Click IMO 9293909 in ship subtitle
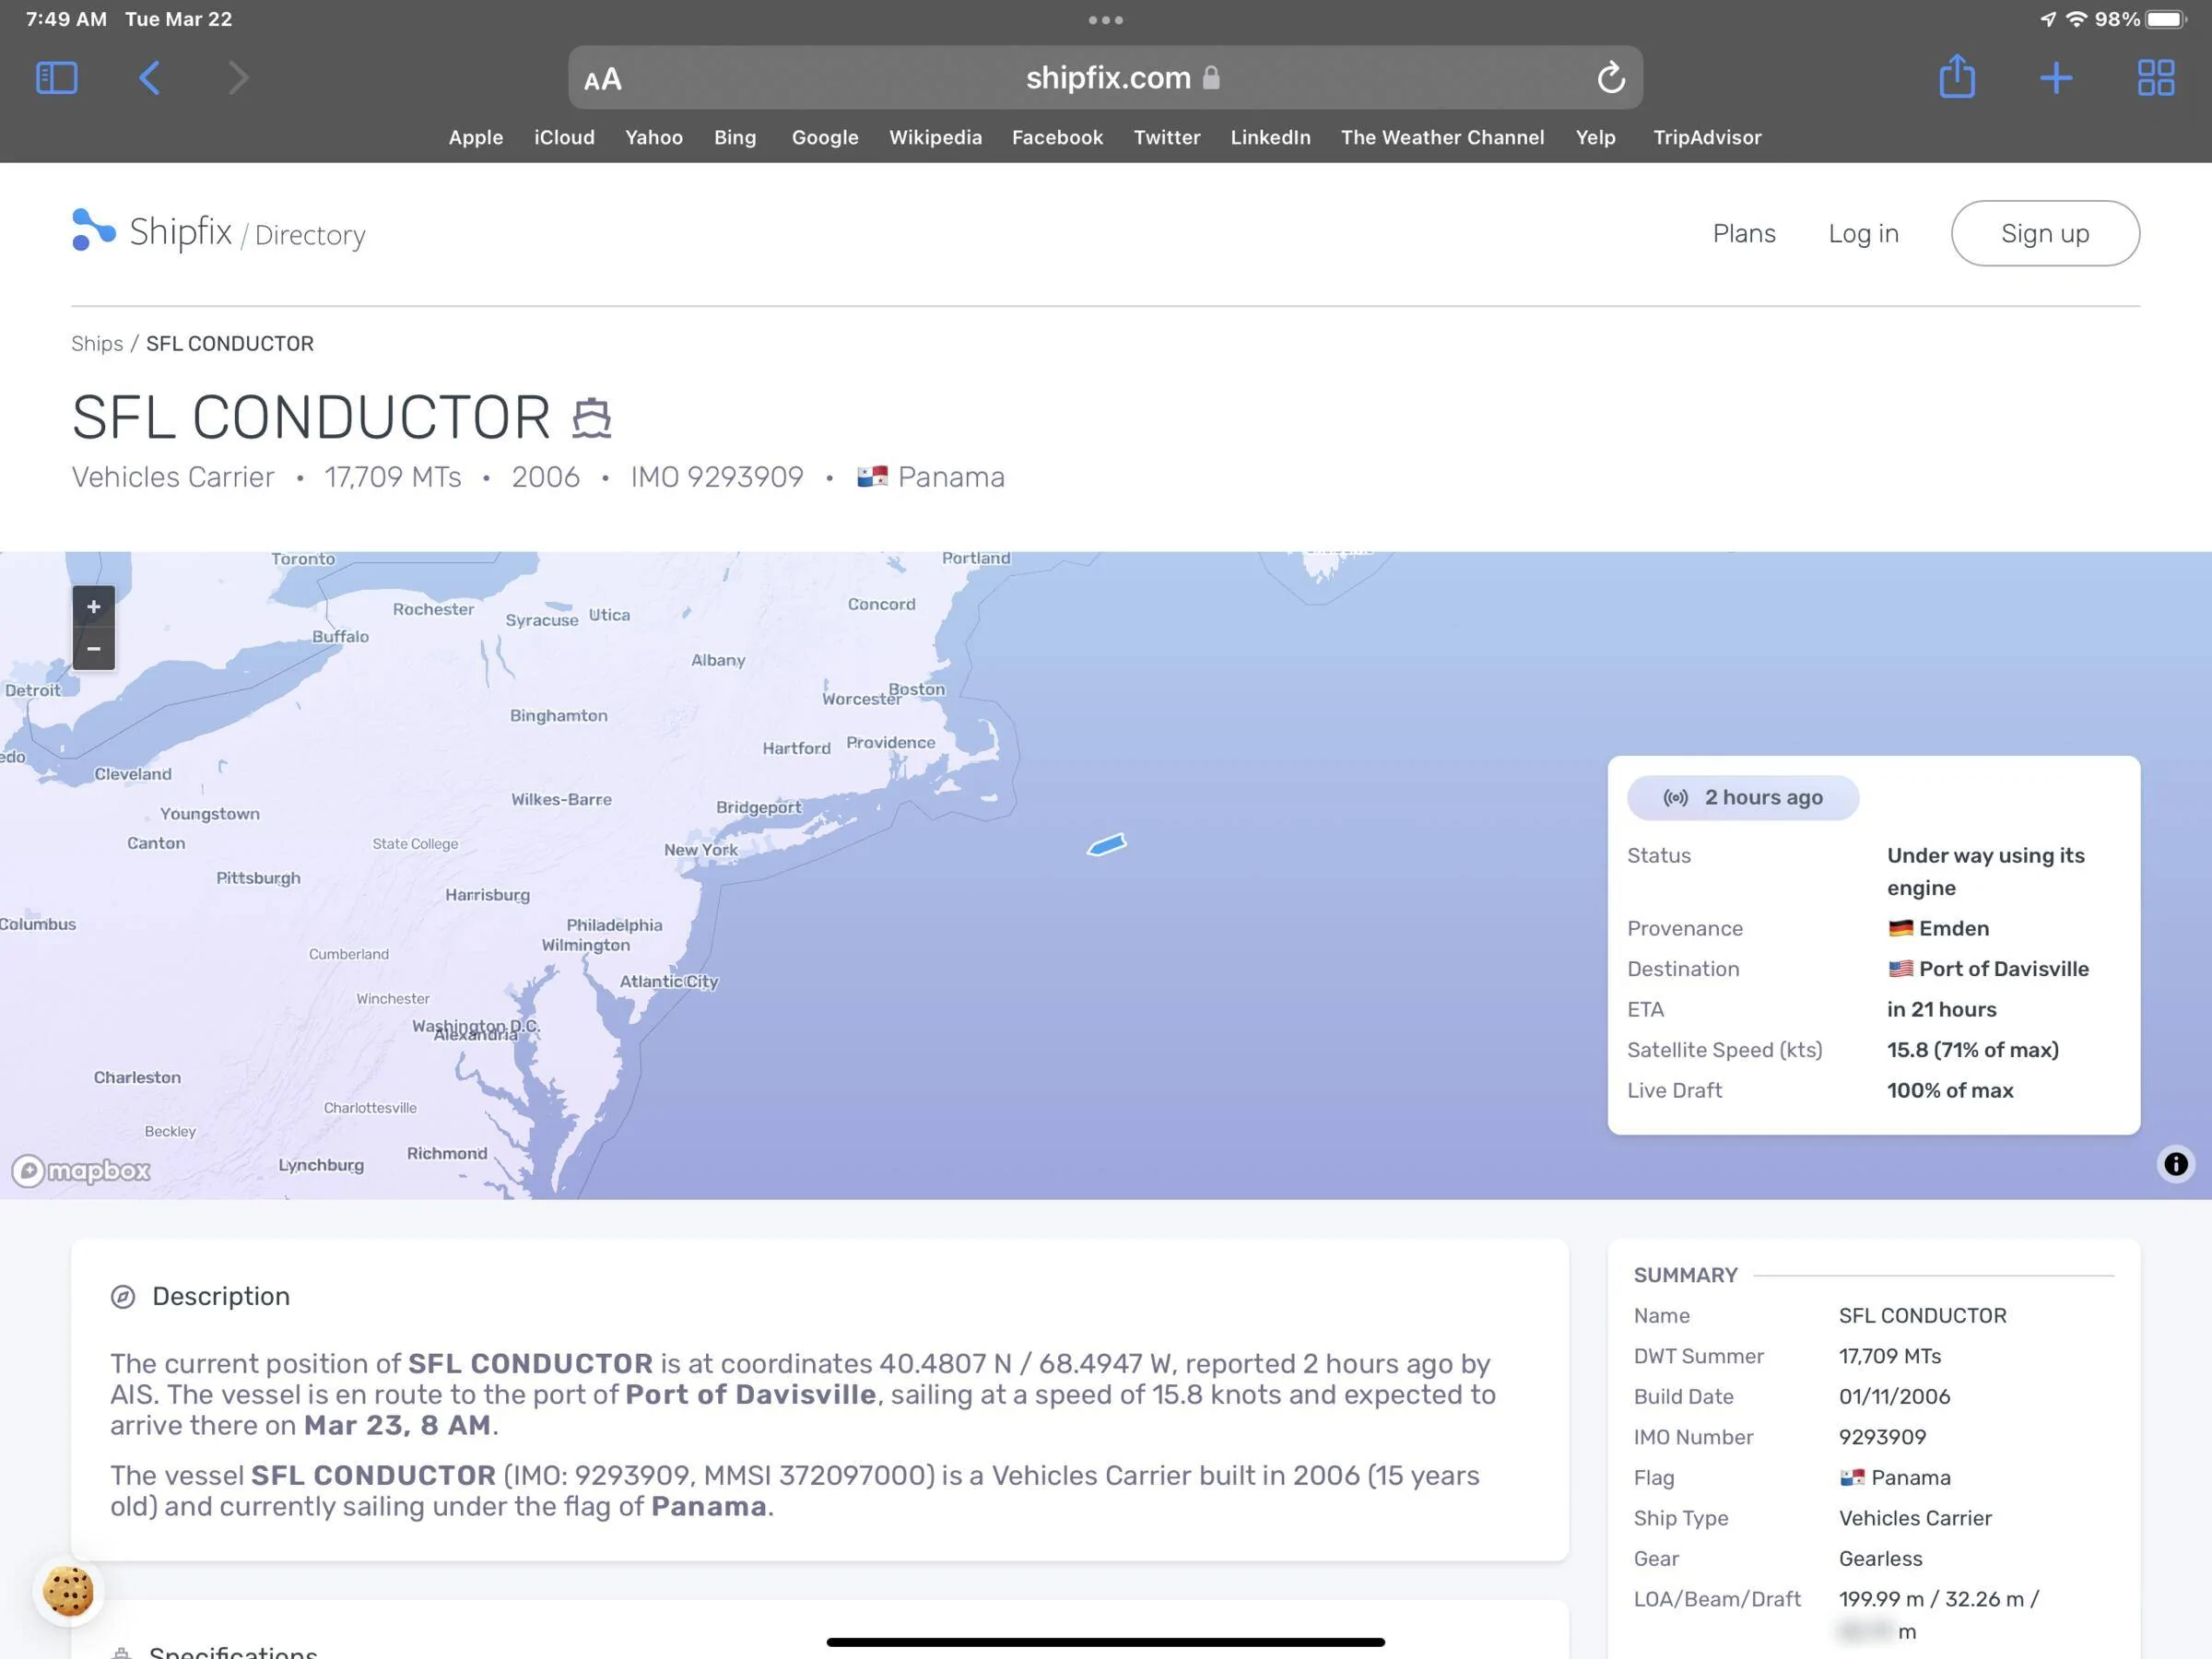Viewport: 2212px width, 1659px height. pos(717,477)
